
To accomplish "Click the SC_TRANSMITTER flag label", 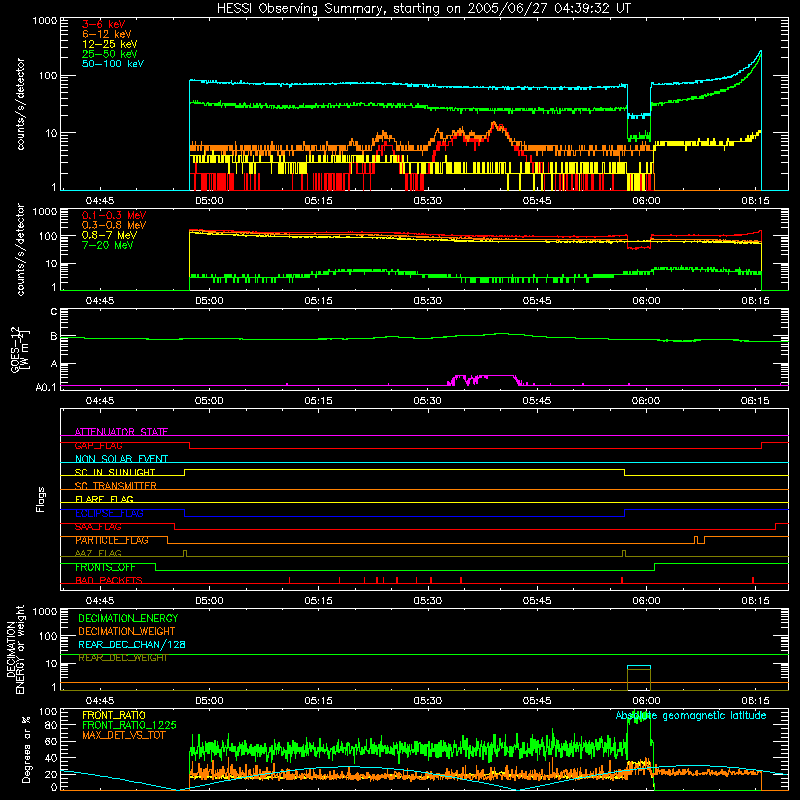I will click(115, 486).
